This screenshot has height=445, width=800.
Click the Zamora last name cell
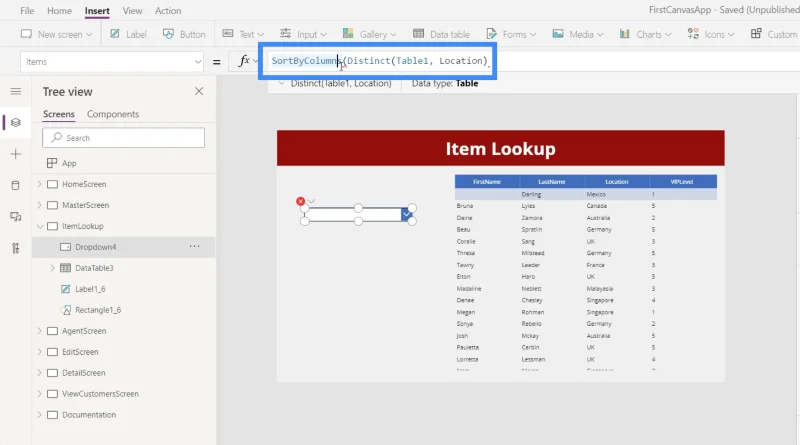click(532, 218)
